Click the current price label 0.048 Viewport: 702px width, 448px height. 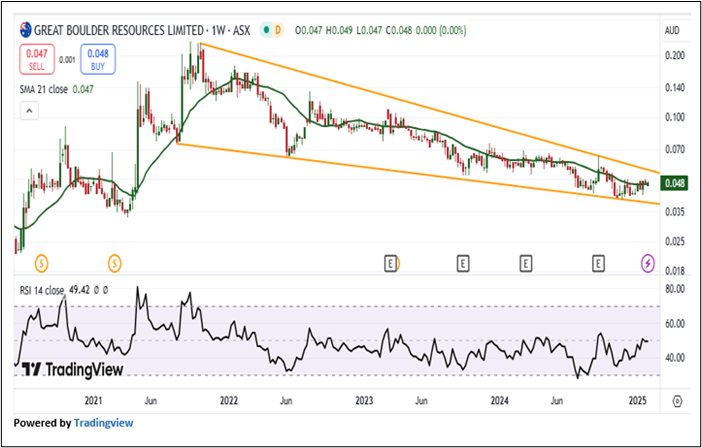pos(675,183)
